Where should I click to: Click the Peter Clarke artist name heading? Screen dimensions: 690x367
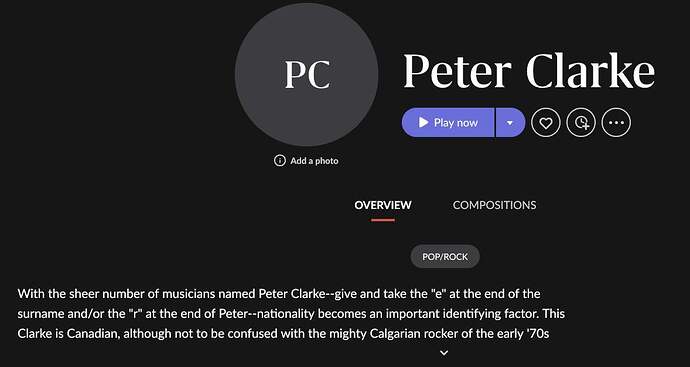tap(529, 71)
